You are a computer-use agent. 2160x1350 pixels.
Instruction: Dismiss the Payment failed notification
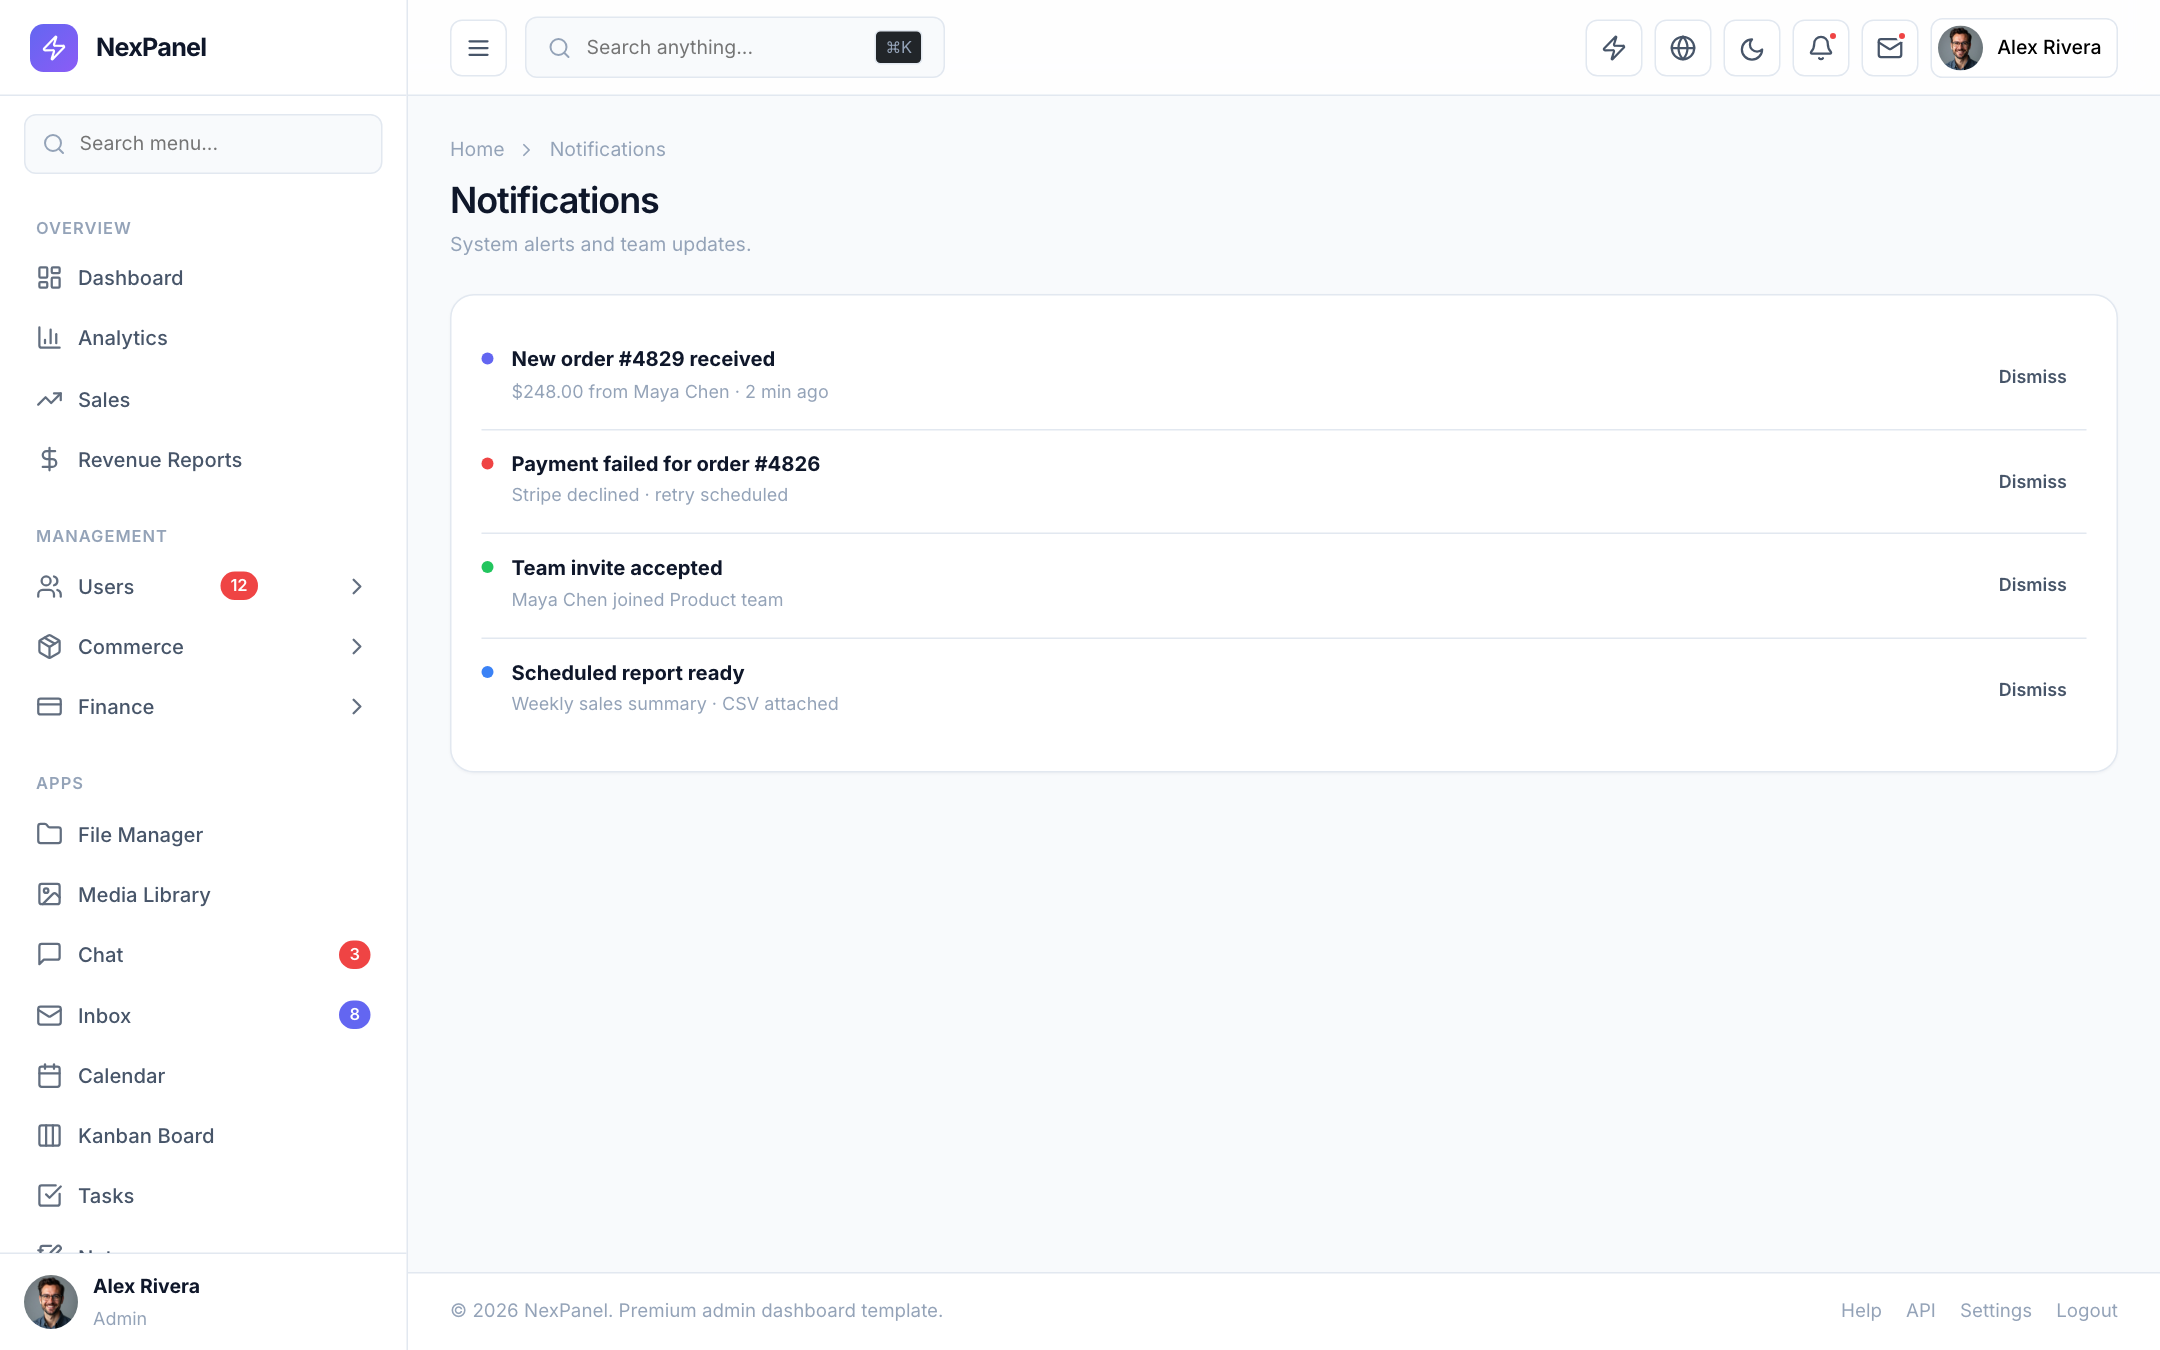coord(2032,481)
